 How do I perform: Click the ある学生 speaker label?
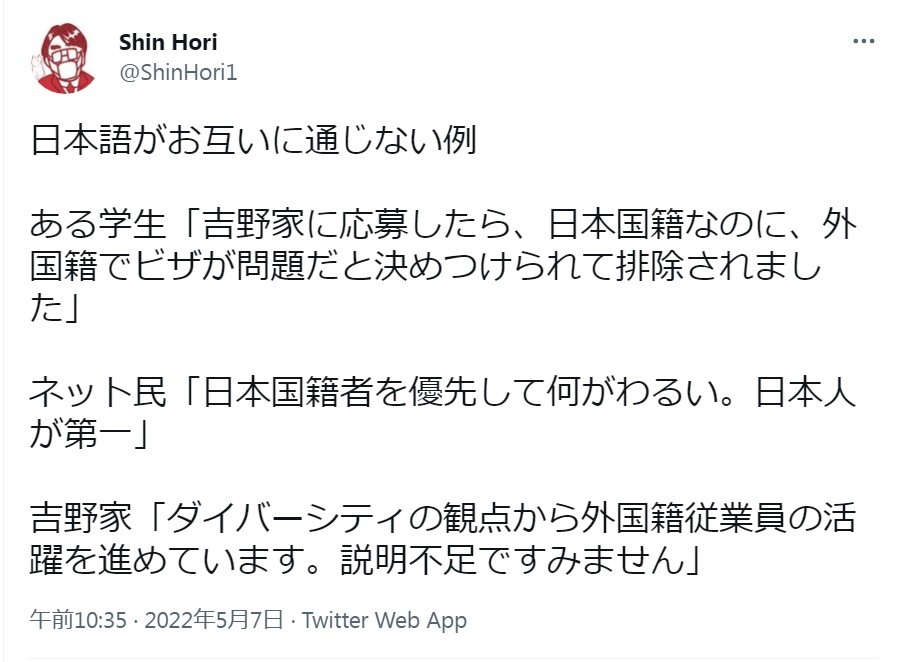101,220
